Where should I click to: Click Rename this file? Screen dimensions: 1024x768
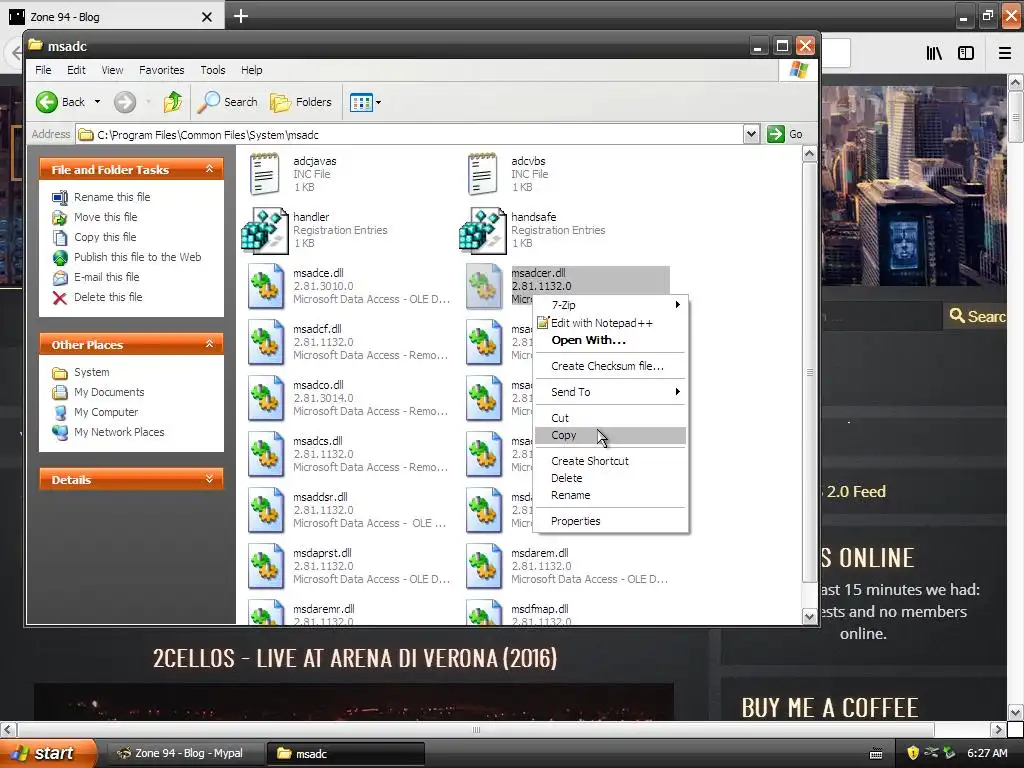click(x=112, y=197)
